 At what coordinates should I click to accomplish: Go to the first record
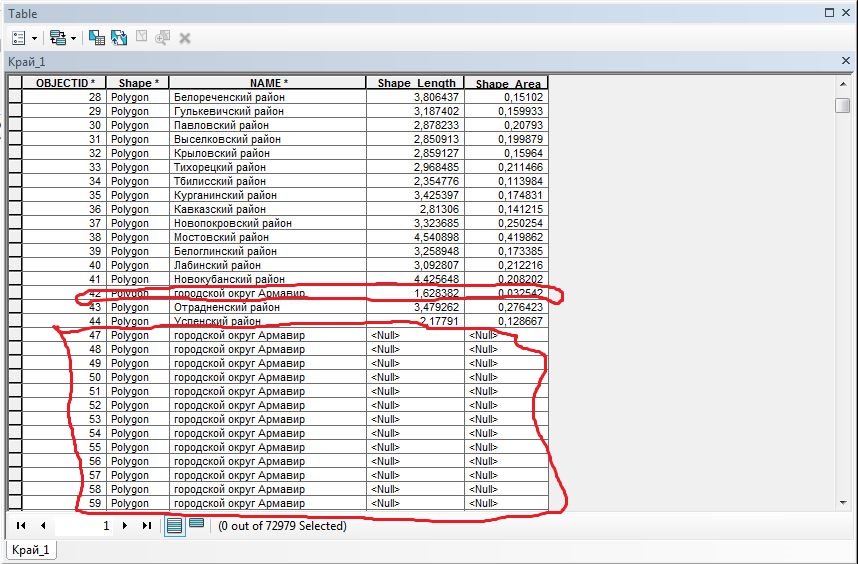(x=21, y=525)
